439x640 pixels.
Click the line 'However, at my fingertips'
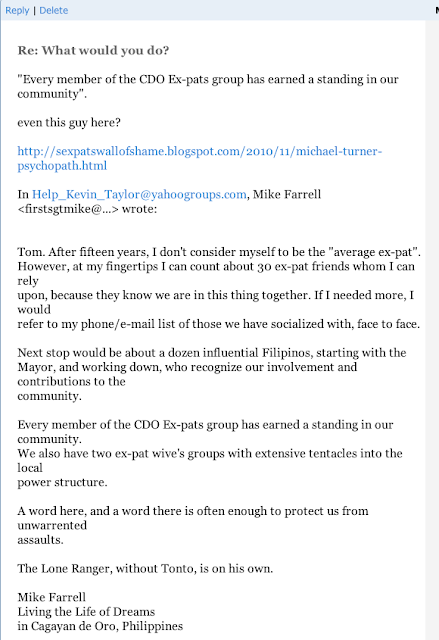[216, 267]
